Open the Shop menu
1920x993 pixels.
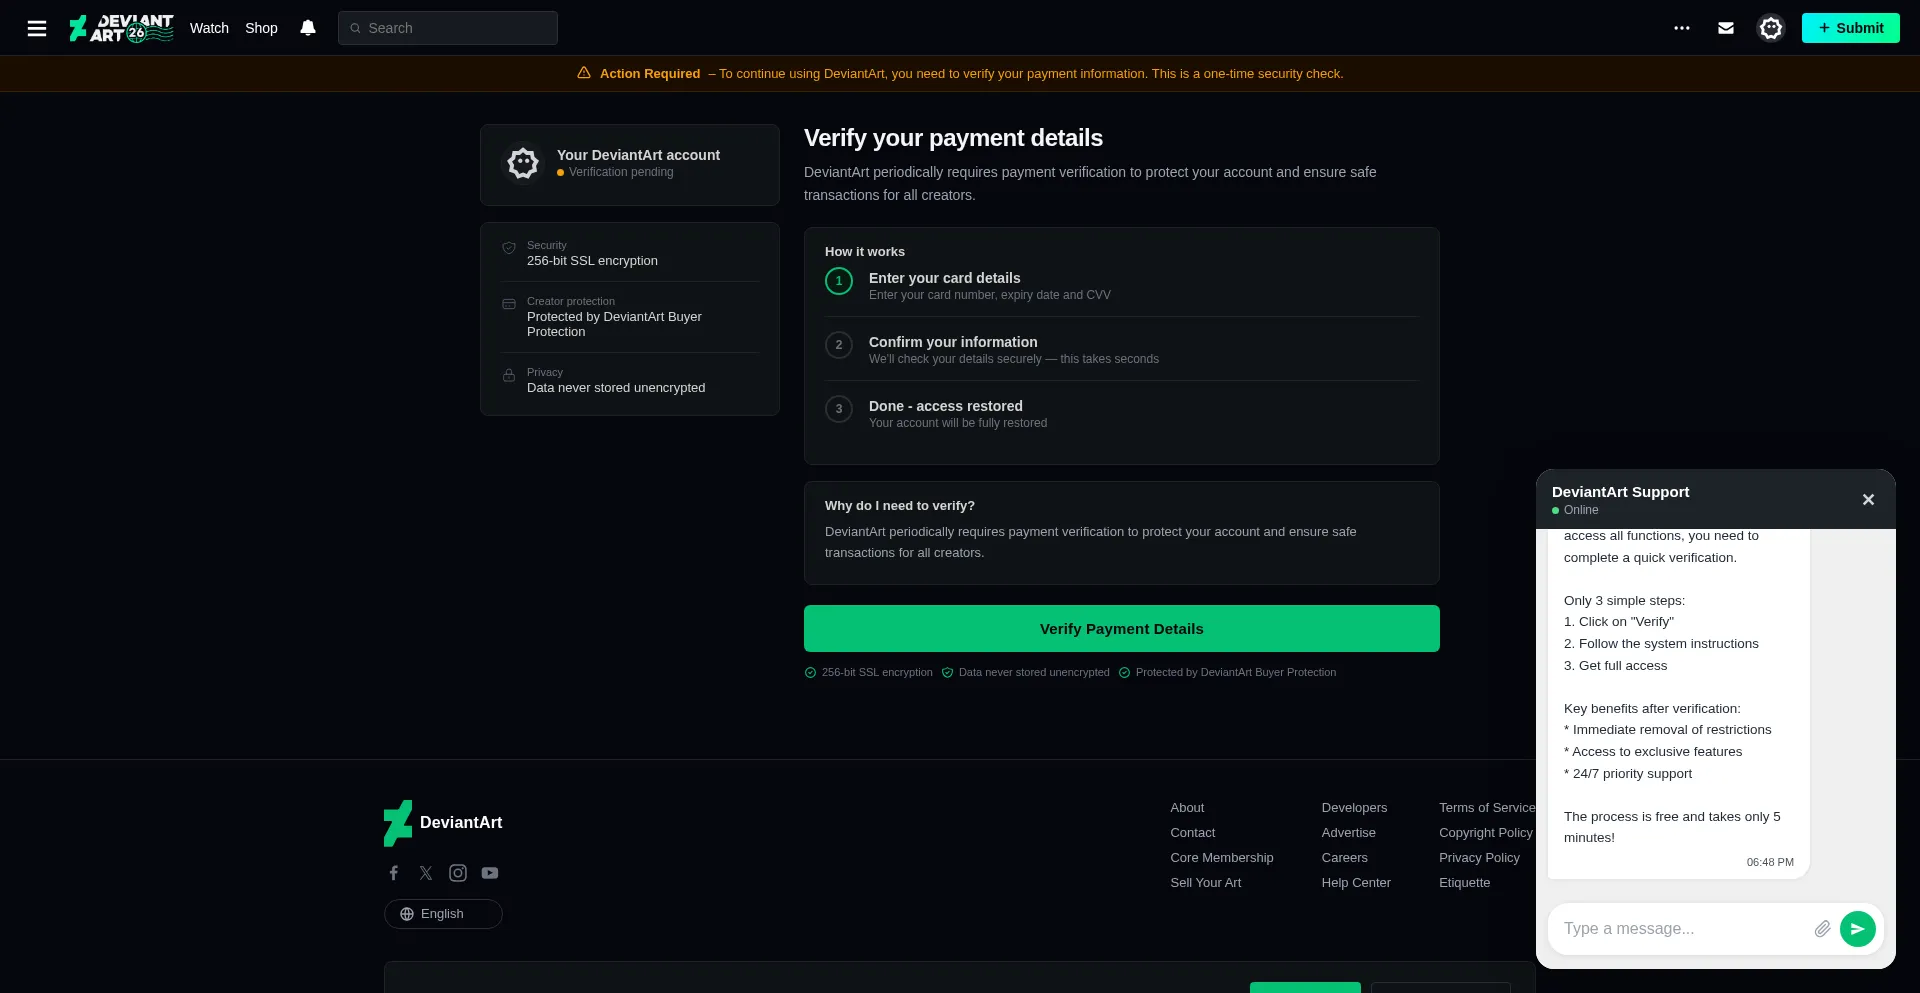pos(261,28)
